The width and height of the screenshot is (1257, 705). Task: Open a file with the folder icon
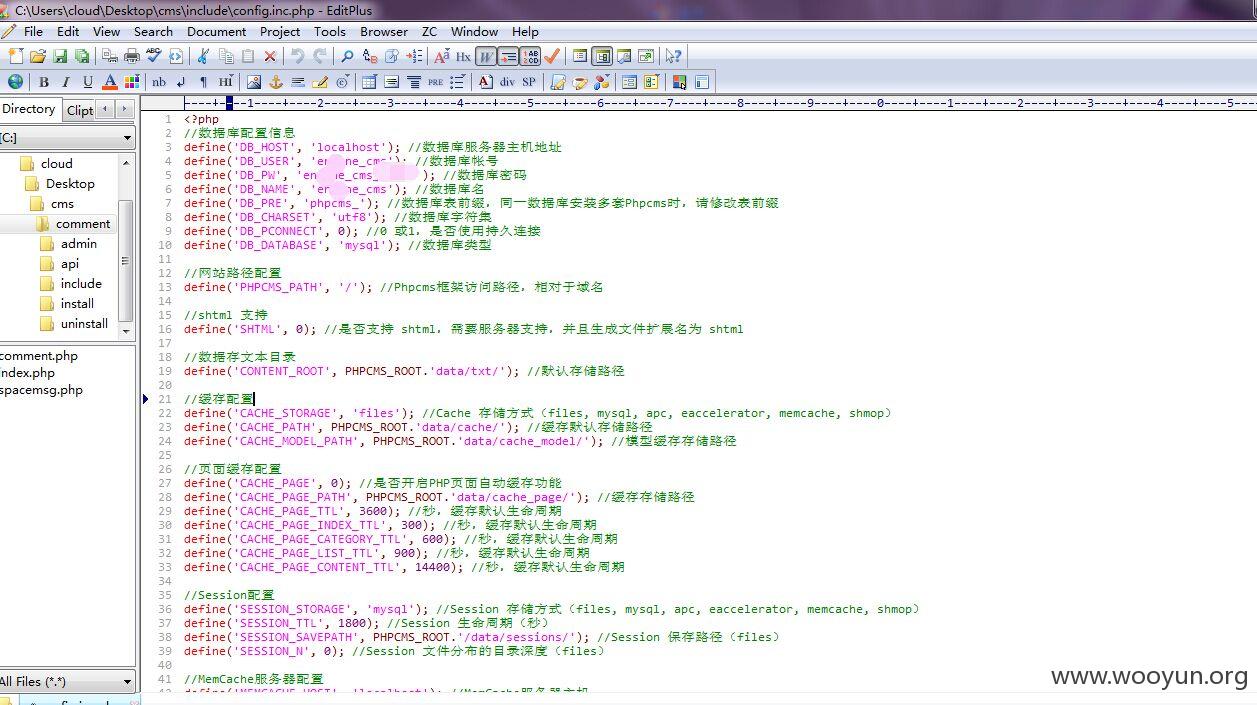tap(38, 56)
